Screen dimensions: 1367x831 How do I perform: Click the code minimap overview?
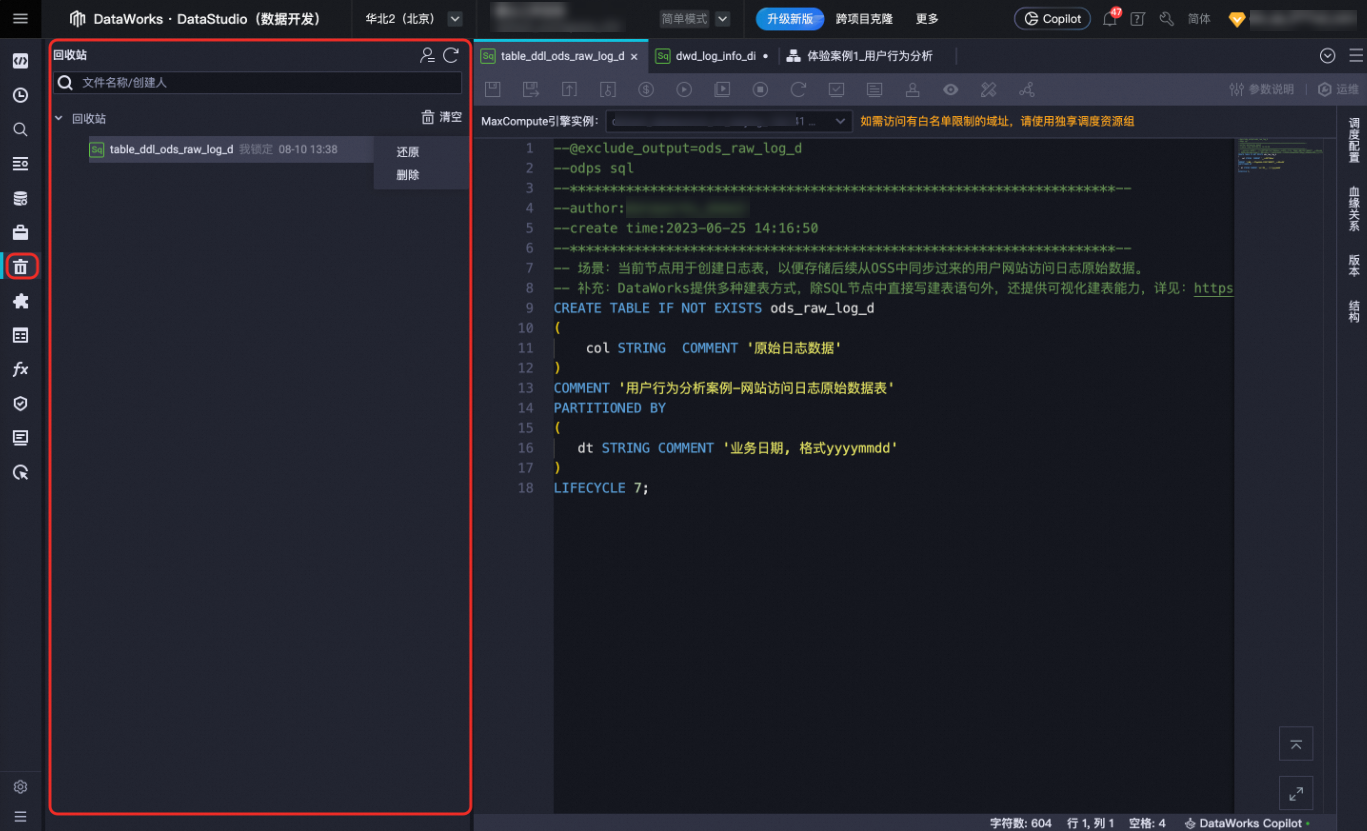coord(1278,155)
